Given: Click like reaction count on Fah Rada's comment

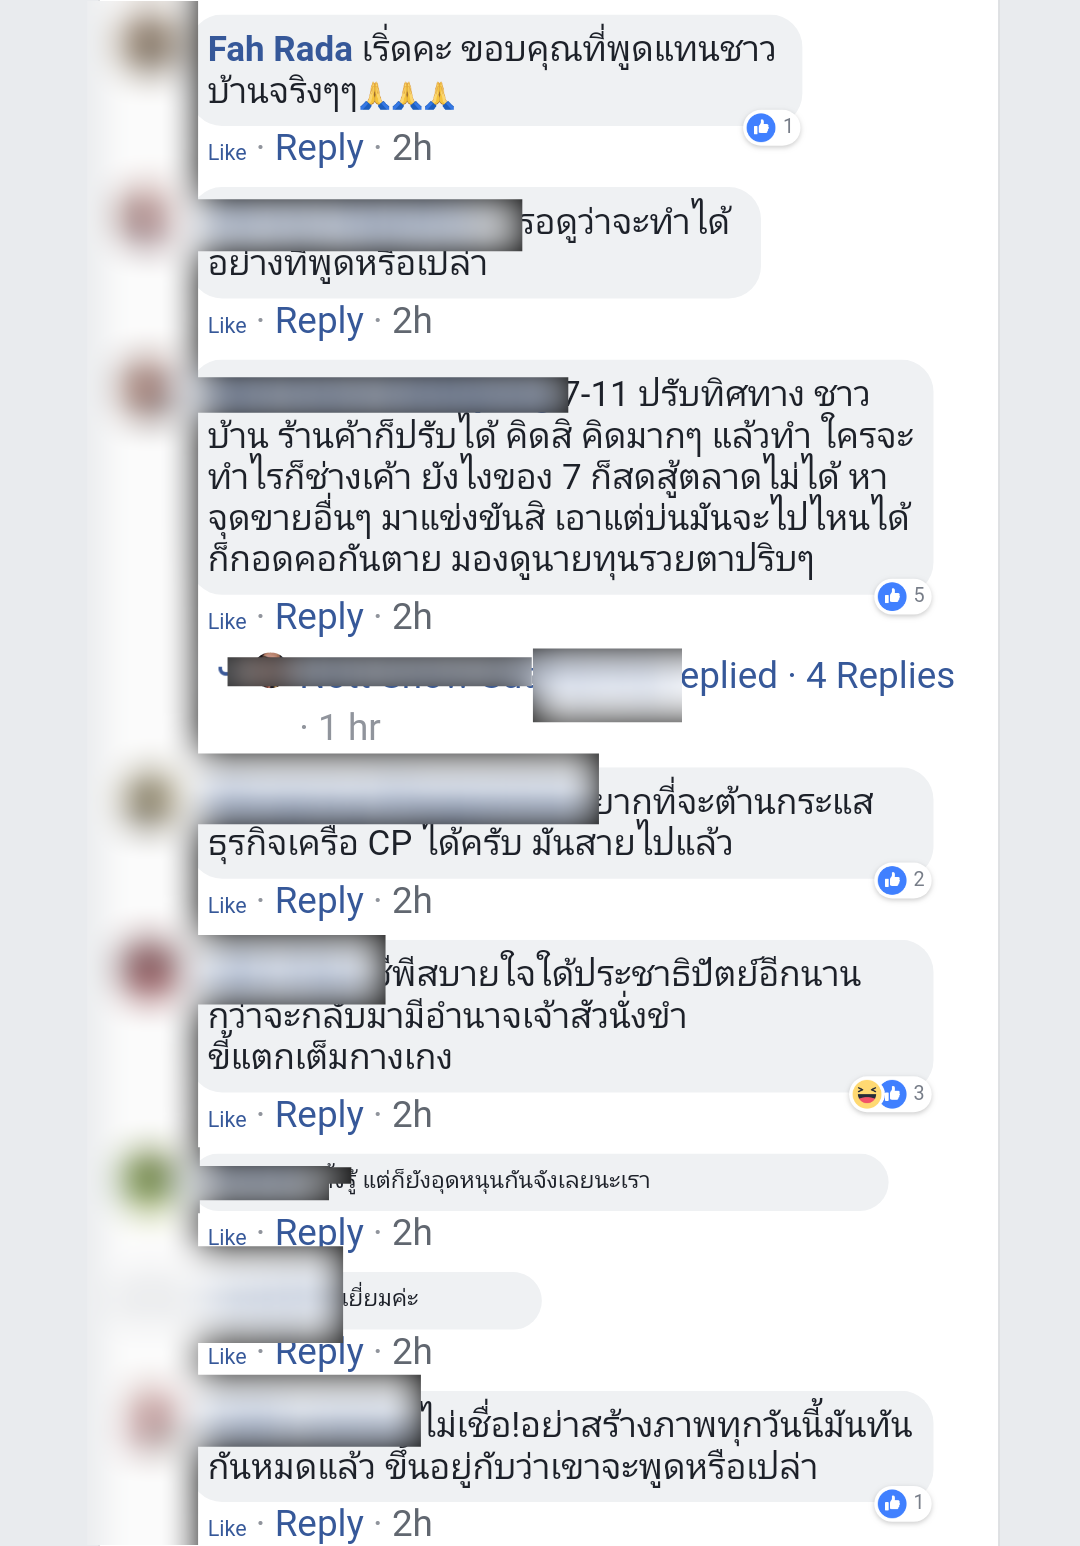Looking at the screenshot, I should pyautogui.click(x=771, y=127).
